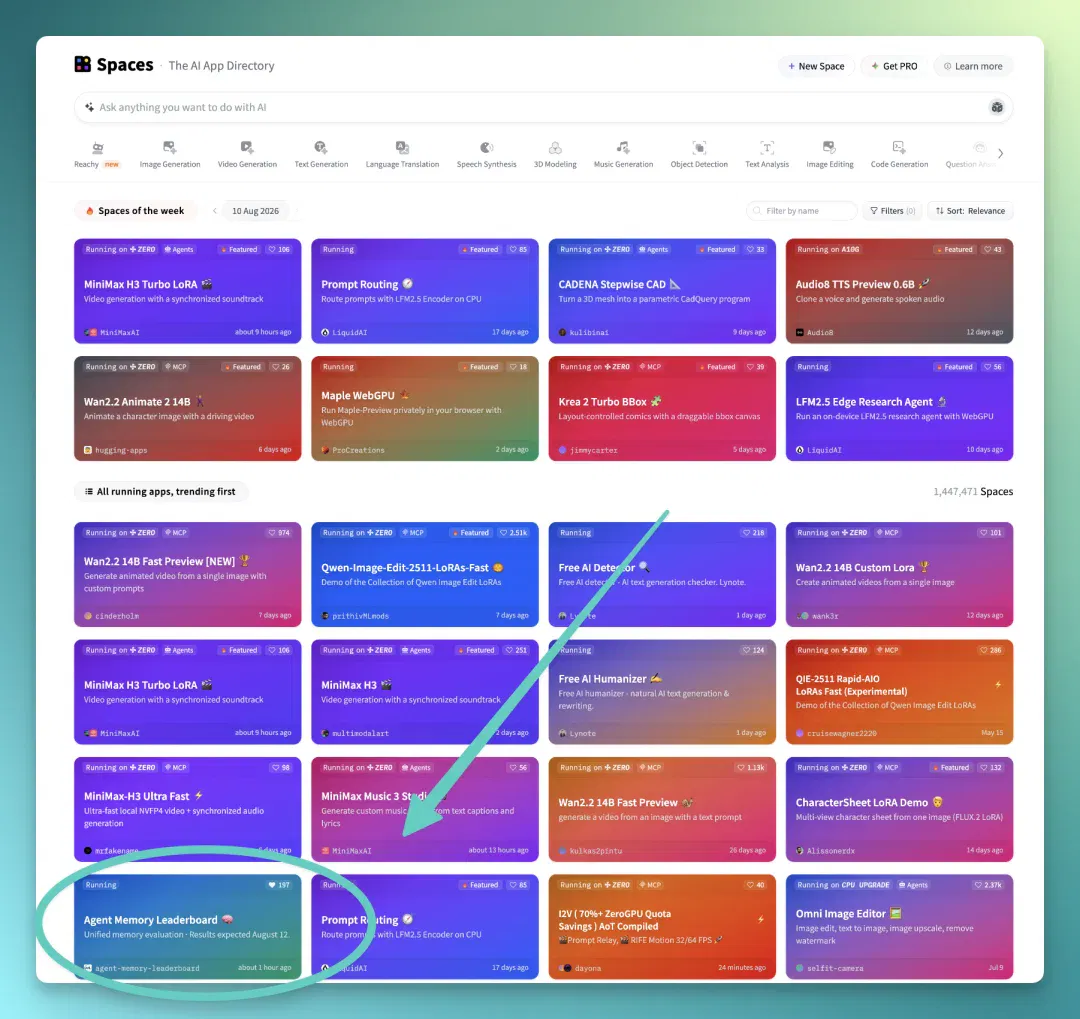Like the Omni Image Editor heart (2.37k)
The height and width of the screenshot is (1019, 1080).
click(988, 885)
